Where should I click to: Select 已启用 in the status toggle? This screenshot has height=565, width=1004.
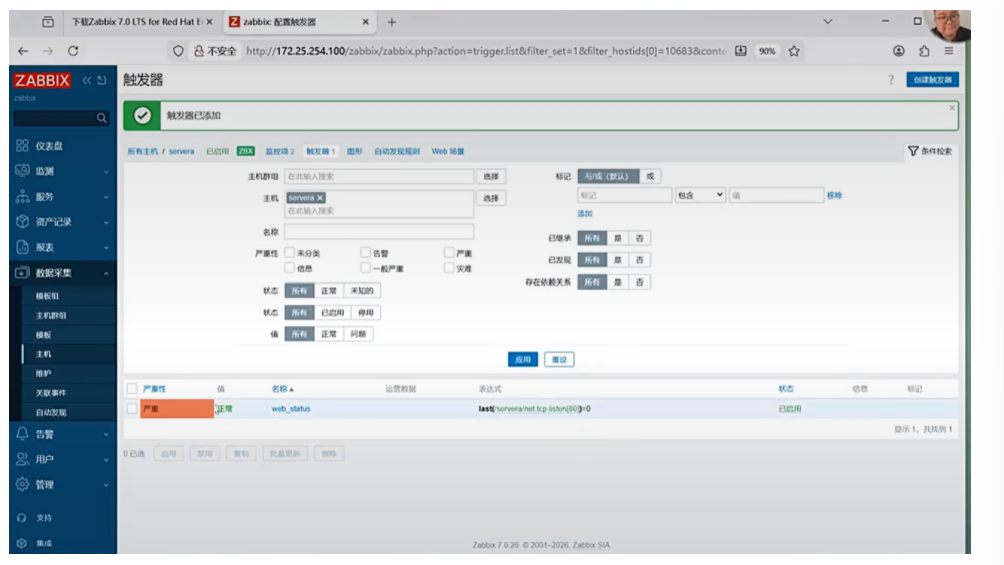(332, 313)
